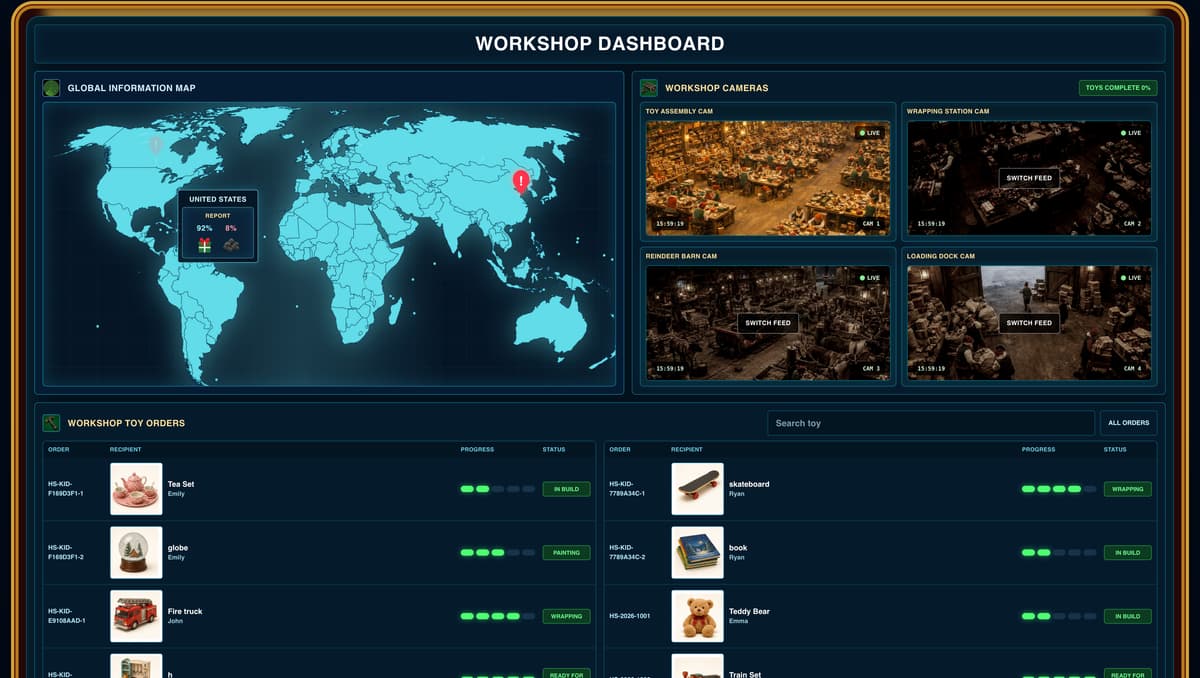Select order ID HS-KID-7789A34C-2

click(x=627, y=552)
